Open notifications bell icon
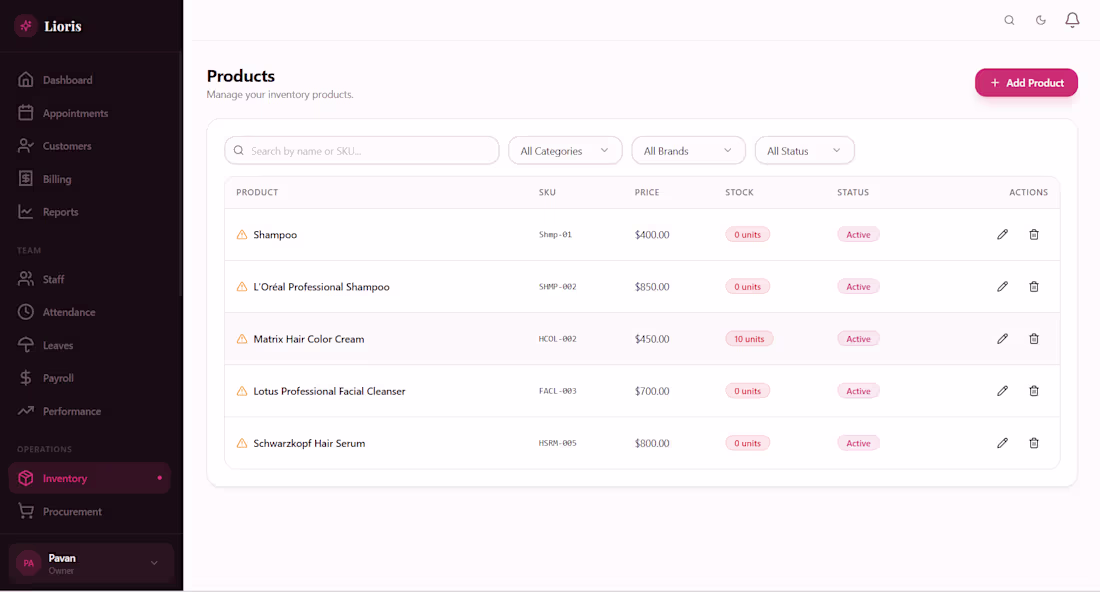 pos(1072,20)
